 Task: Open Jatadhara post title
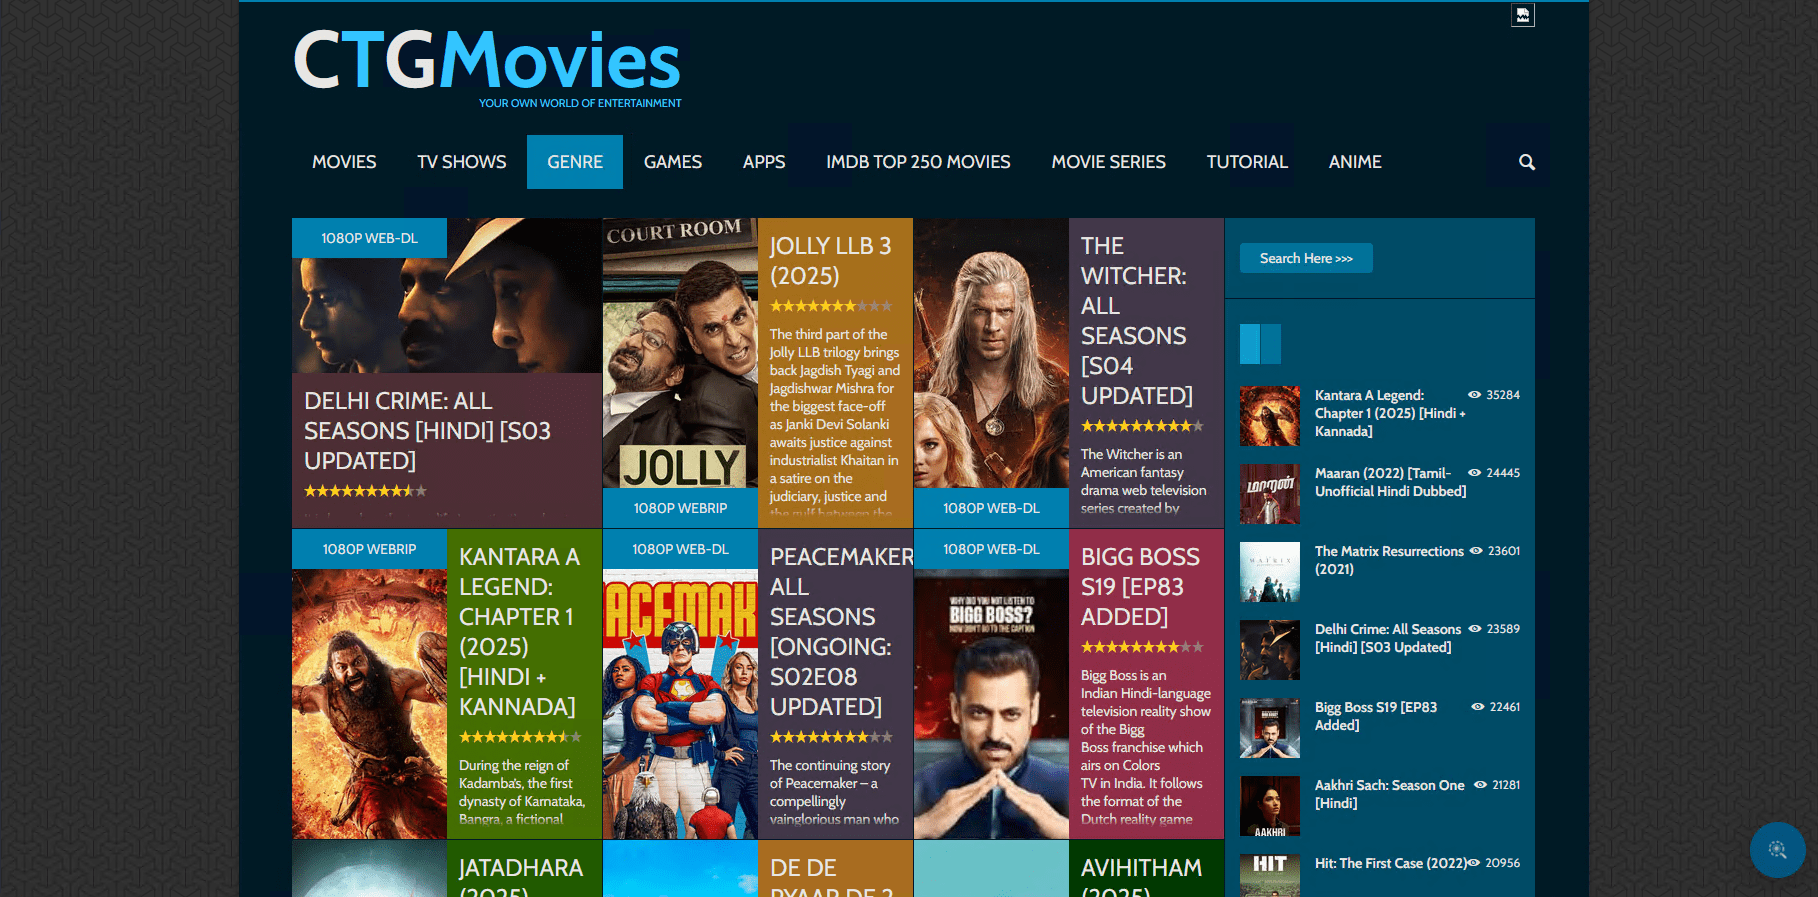(521, 875)
